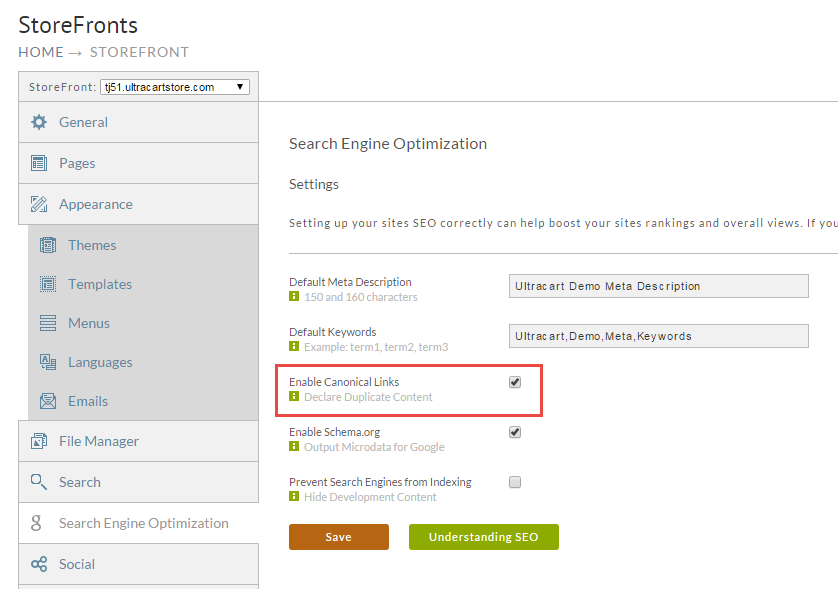This screenshot has height=589, width=838.
Task: Click the Default Keywords input field
Action: [658, 336]
